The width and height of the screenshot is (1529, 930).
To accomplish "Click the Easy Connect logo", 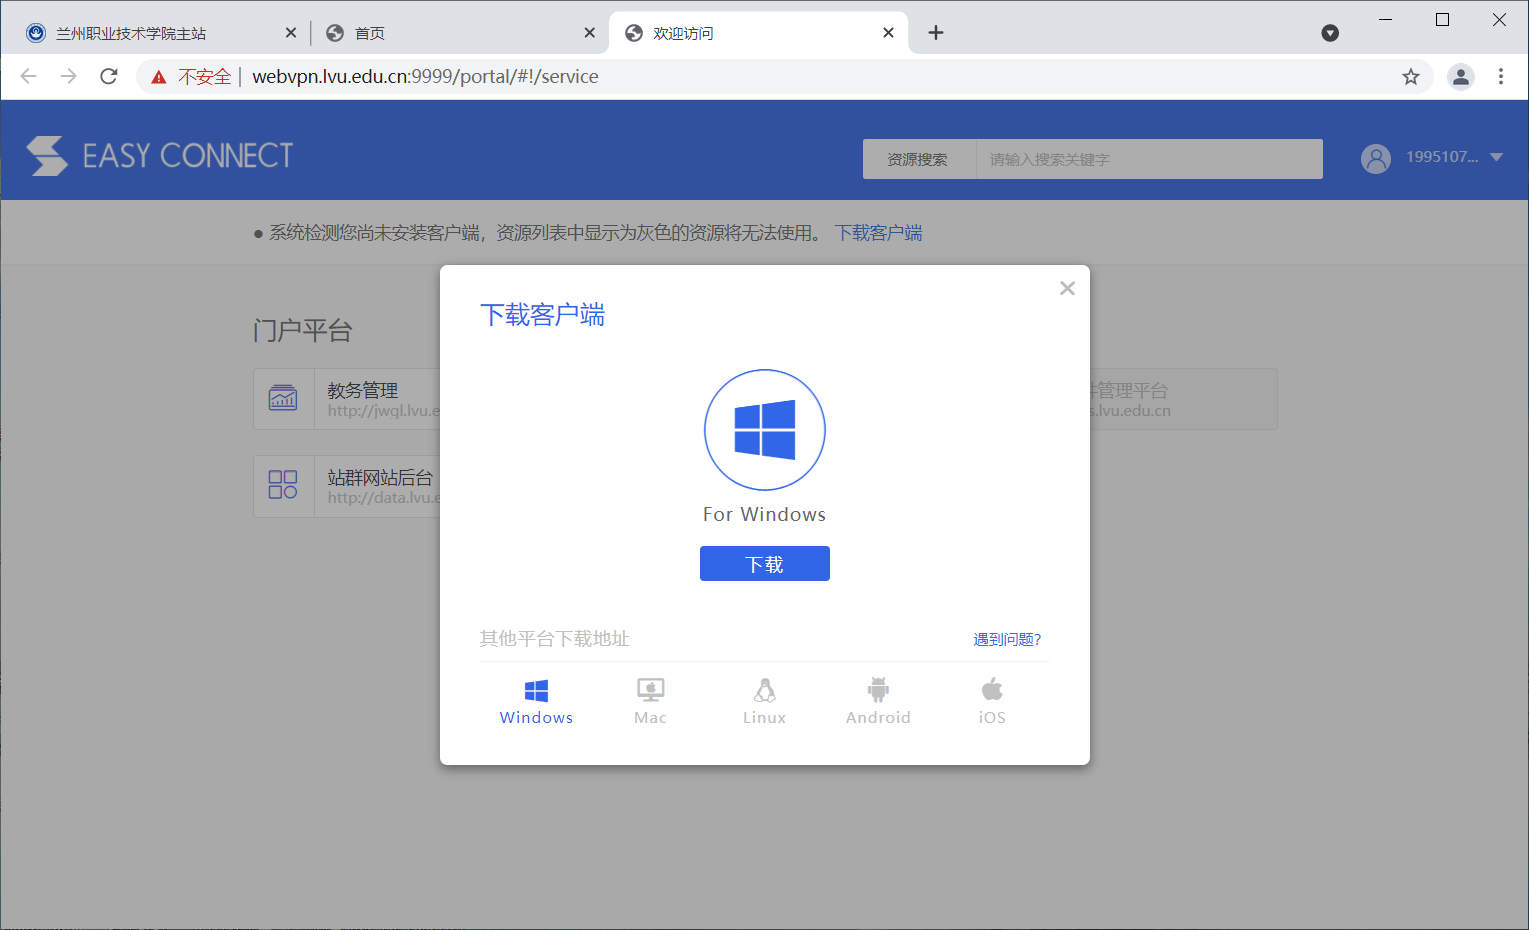I will (x=160, y=156).
